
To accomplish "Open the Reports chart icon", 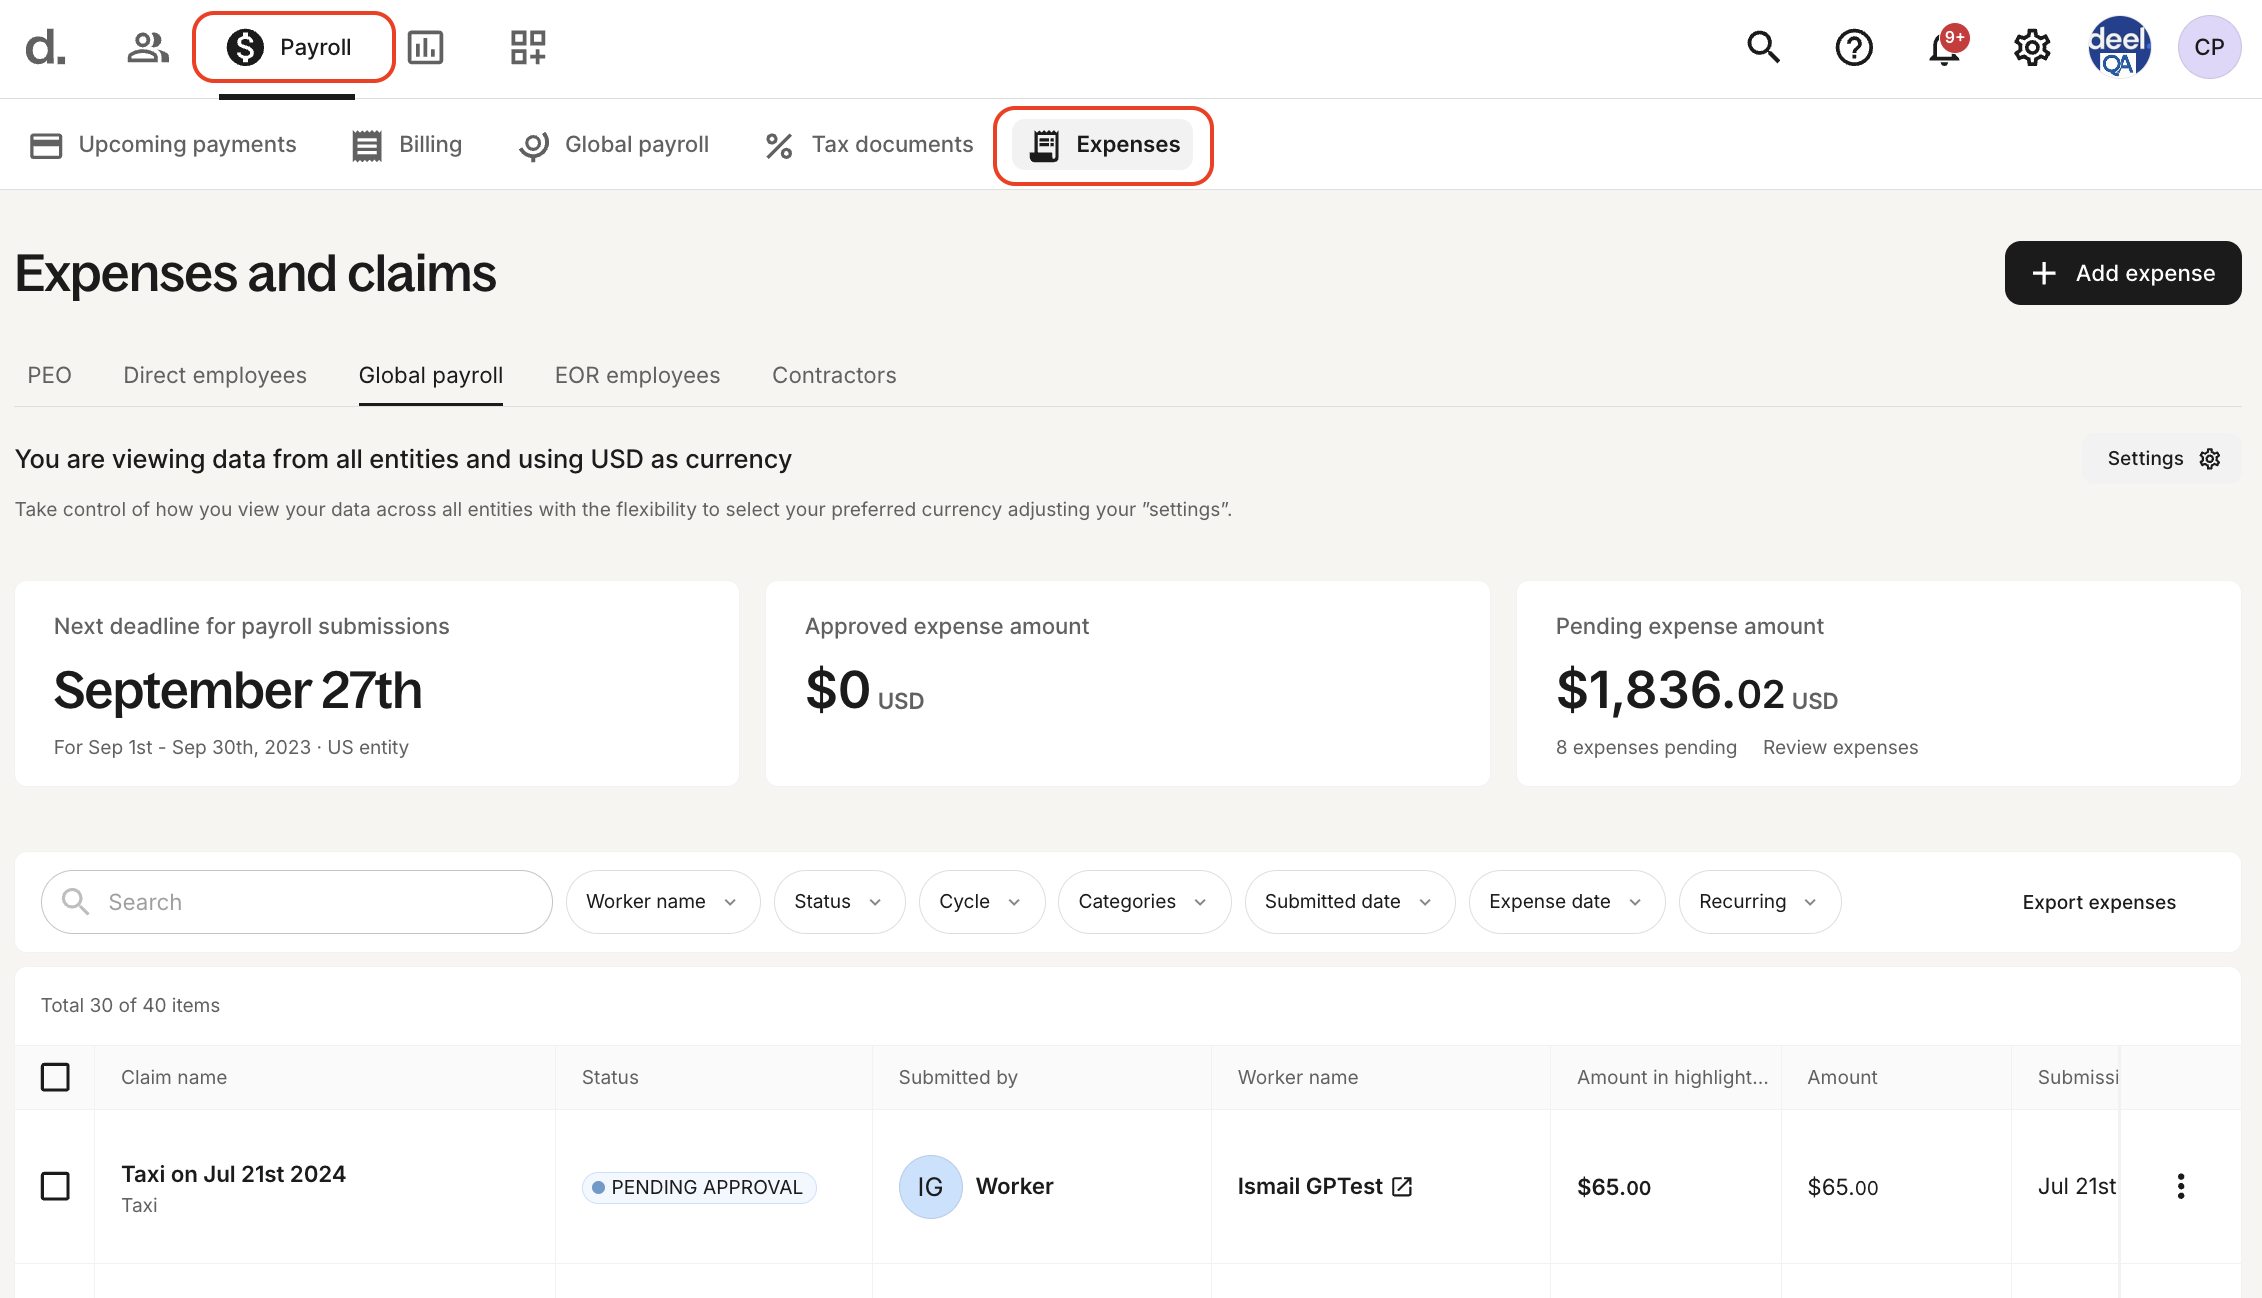I will point(426,47).
